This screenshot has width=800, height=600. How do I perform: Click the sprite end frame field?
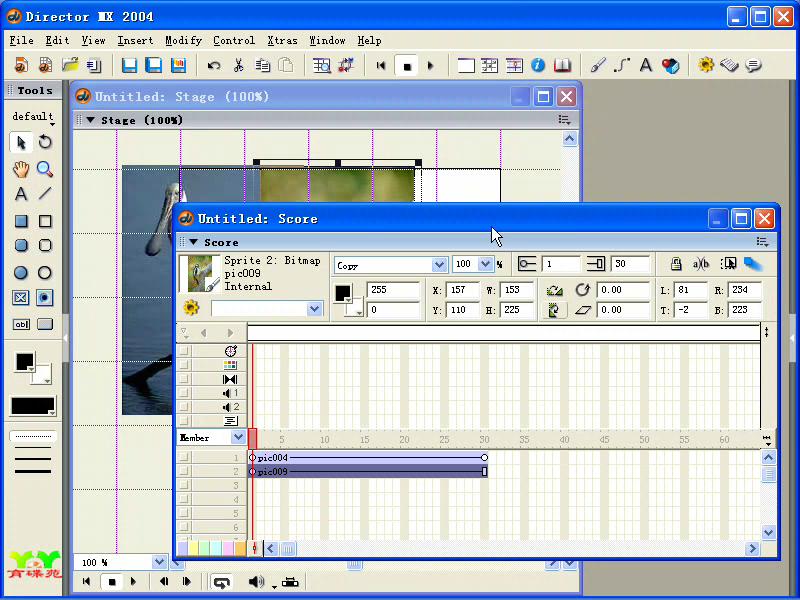(x=631, y=264)
